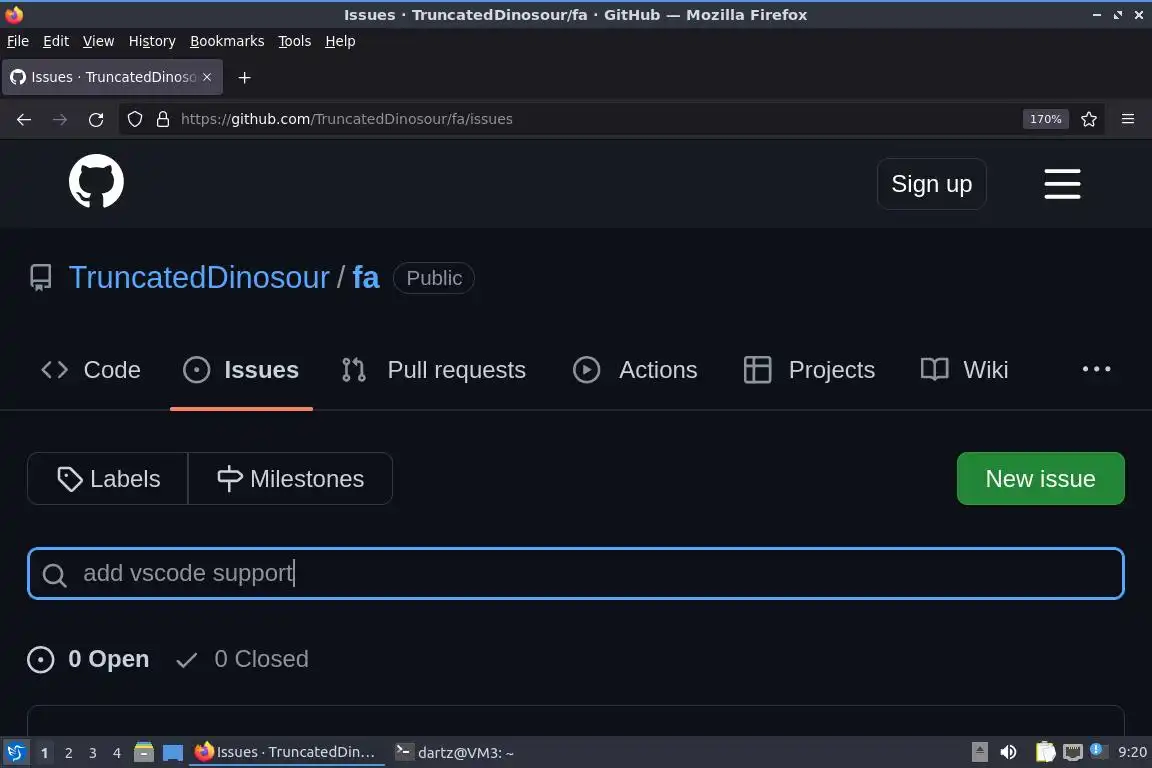Open the Tools menu

point(295,41)
